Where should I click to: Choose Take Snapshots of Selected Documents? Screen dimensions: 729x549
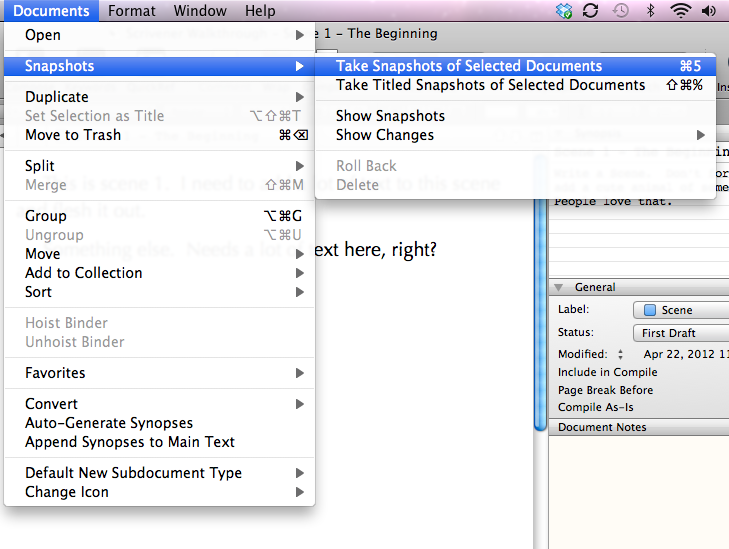pyautogui.click(x=516, y=66)
